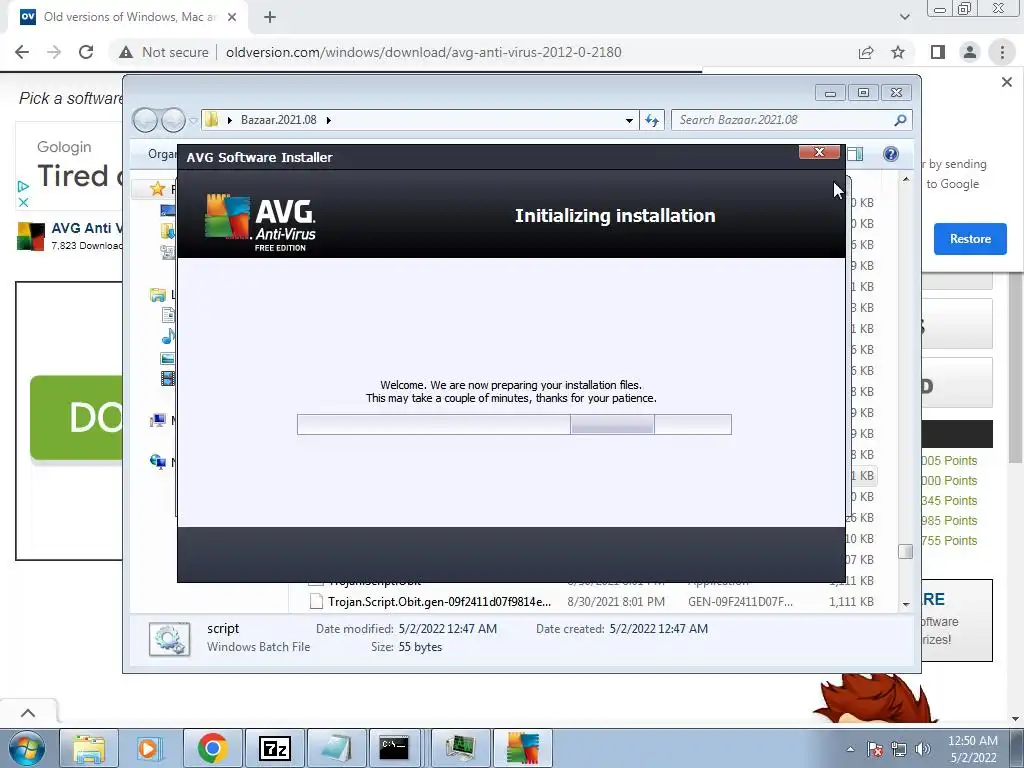Click the installer preparation progress bar
The image size is (1024, 768).
coord(514,424)
